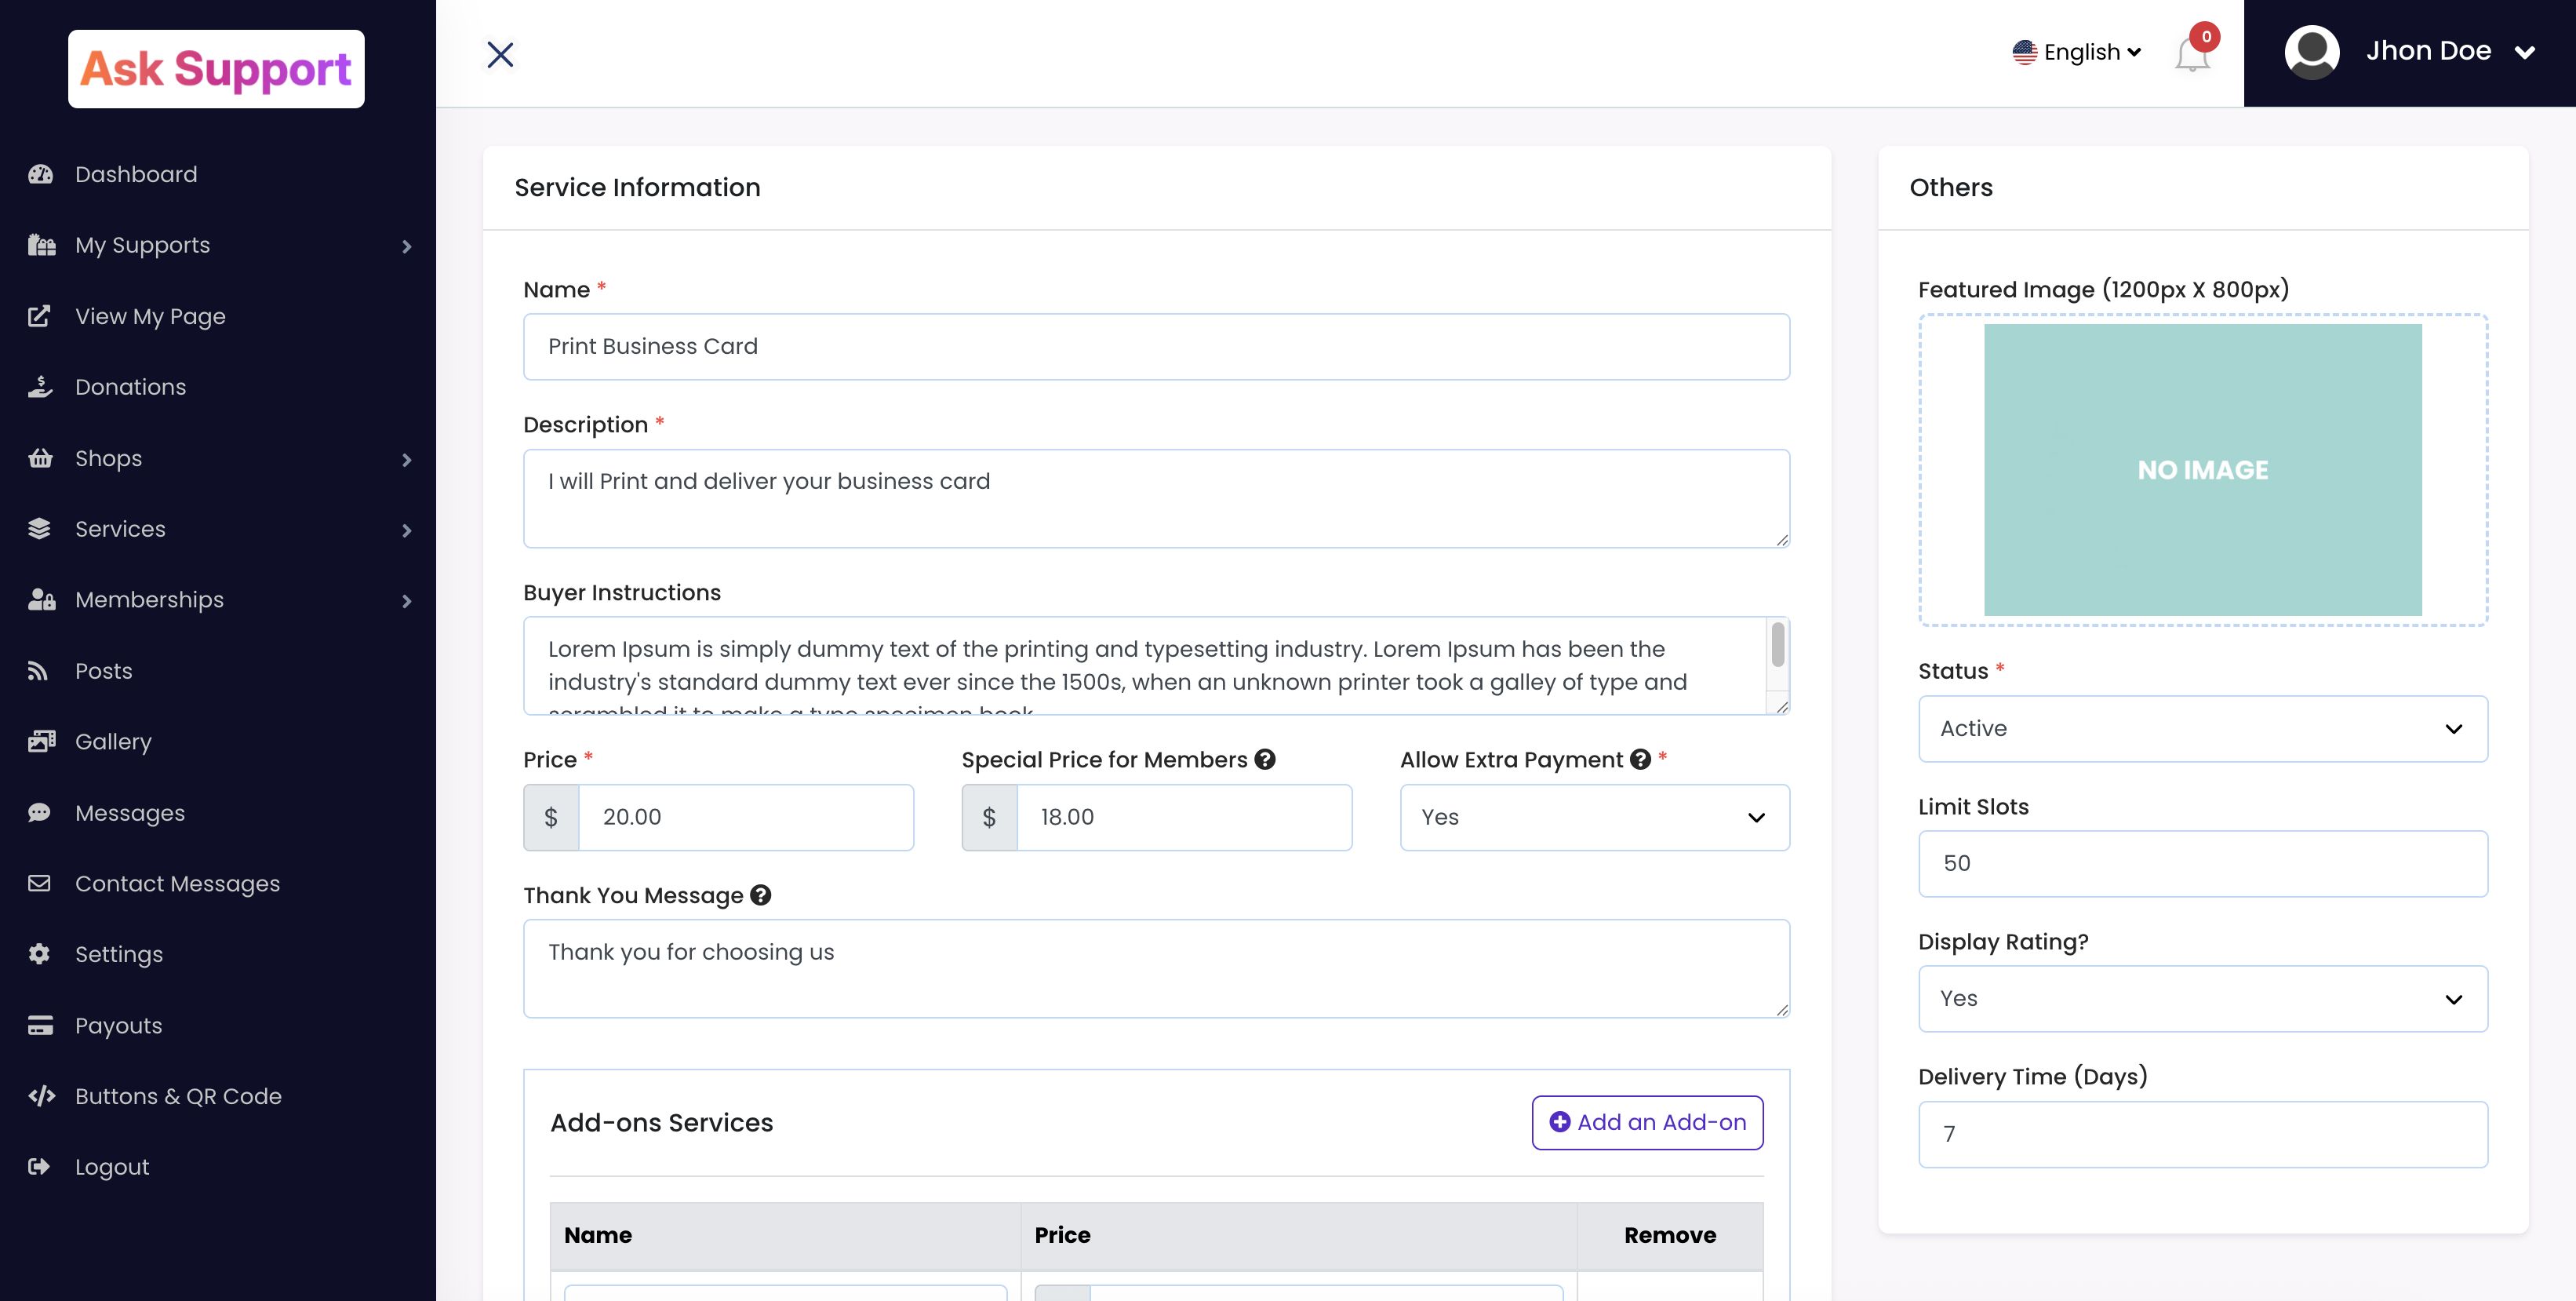The height and width of the screenshot is (1301, 2576).
Task: Open Donations in the sidebar
Action: pos(130,387)
